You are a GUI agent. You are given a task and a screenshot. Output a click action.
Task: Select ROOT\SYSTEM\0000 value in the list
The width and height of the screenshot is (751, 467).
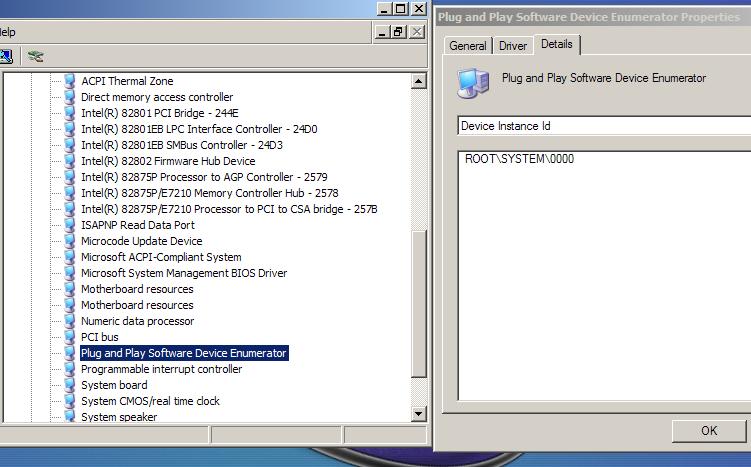coord(519,159)
